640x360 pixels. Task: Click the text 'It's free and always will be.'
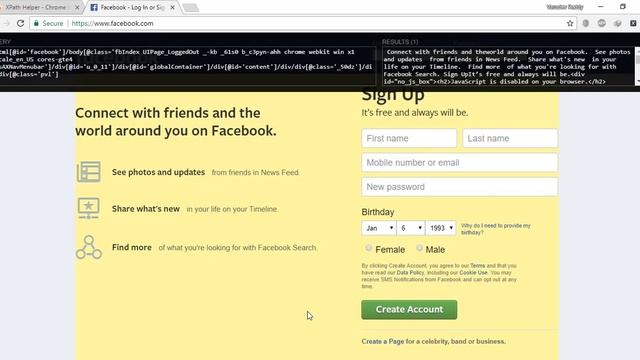pyautogui.click(x=415, y=113)
